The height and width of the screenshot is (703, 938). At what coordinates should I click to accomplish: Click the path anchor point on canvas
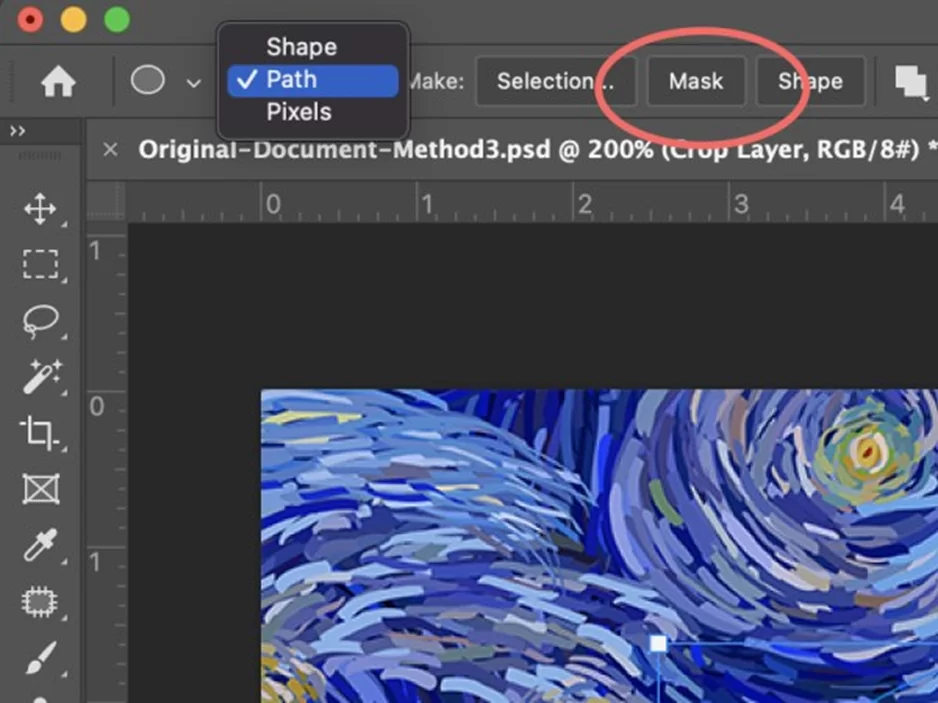click(x=658, y=643)
